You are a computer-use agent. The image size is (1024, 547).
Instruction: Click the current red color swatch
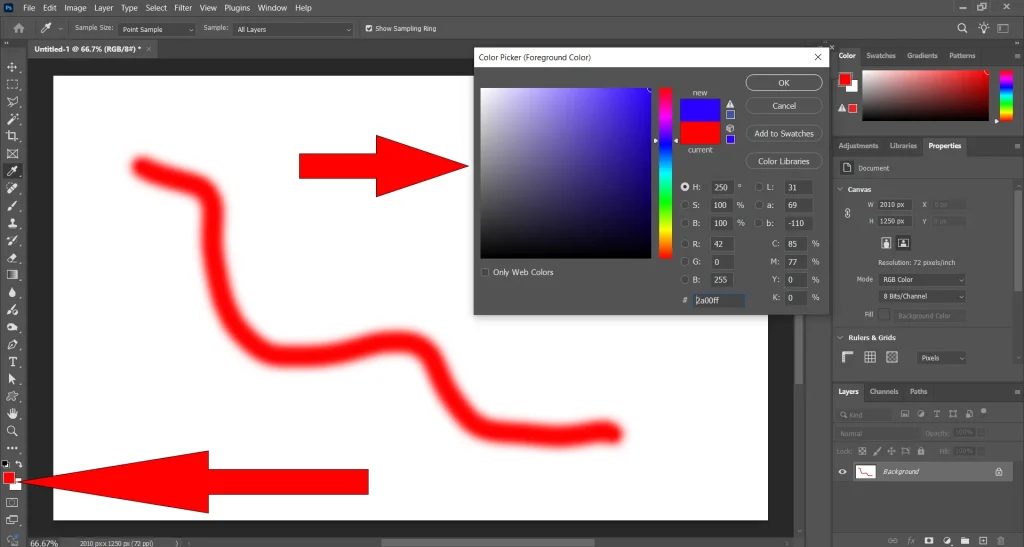pos(700,133)
